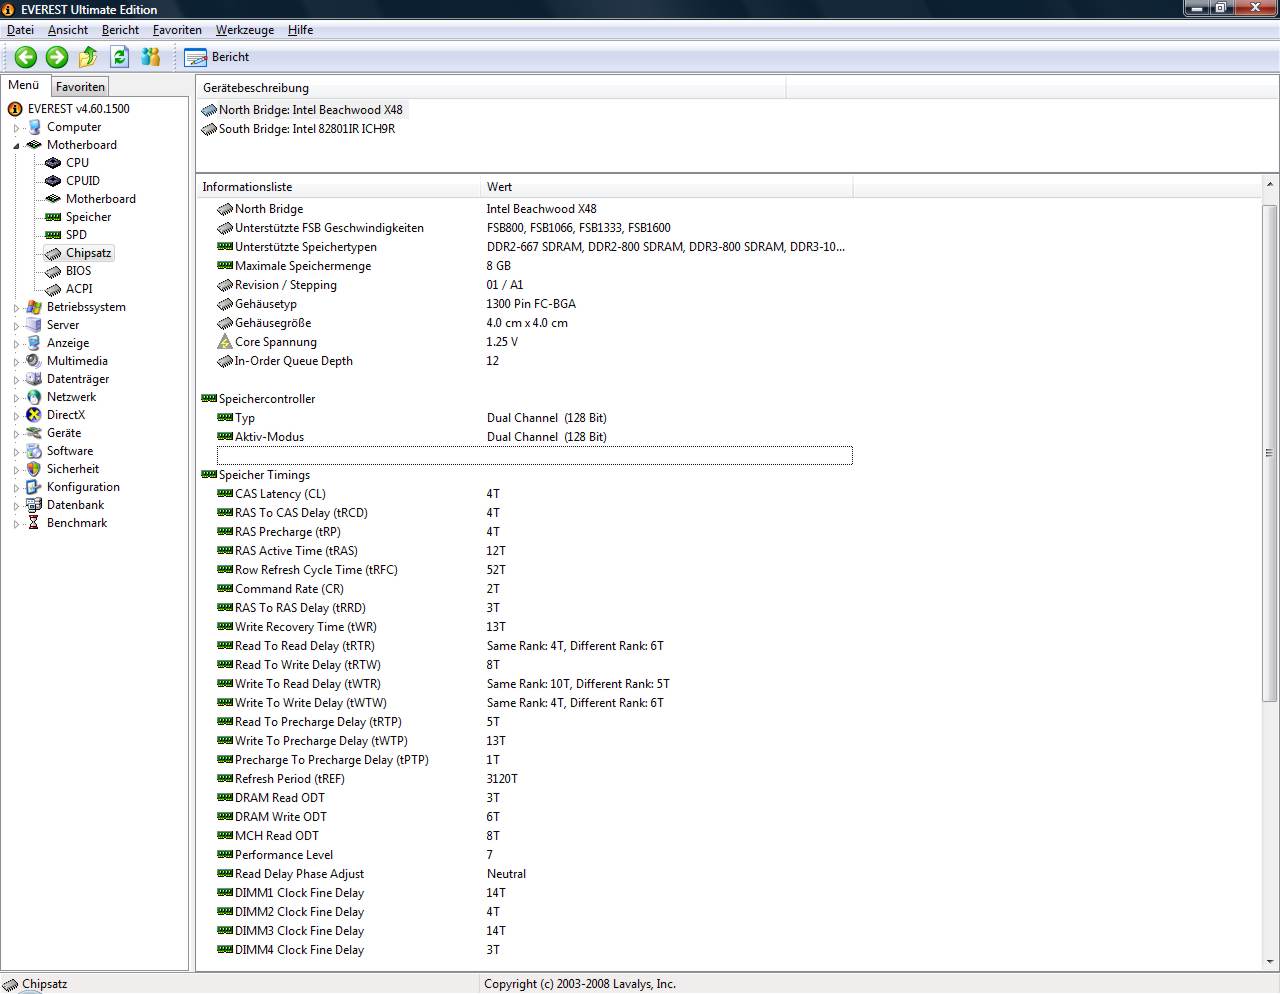
Task: Click the up-level arrow toolbar icon
Action: tap(88, 57)
